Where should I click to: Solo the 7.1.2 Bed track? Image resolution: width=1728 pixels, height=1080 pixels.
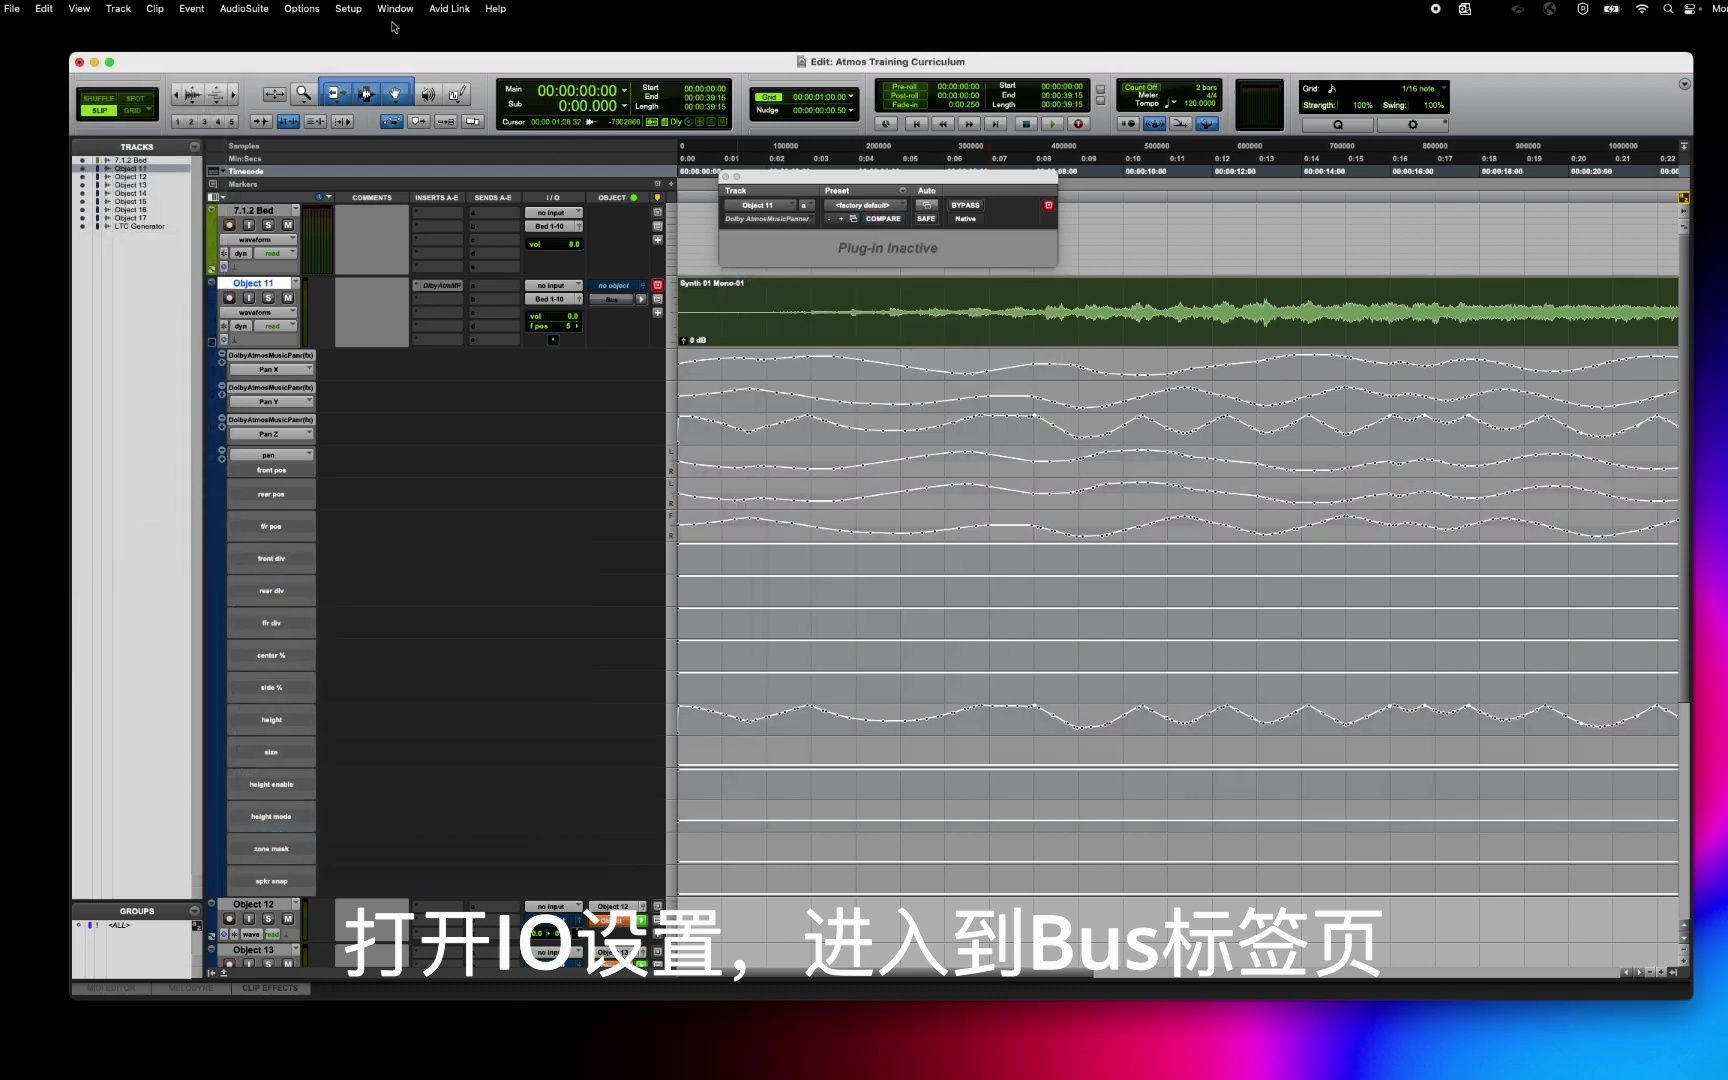pos(268,225)
